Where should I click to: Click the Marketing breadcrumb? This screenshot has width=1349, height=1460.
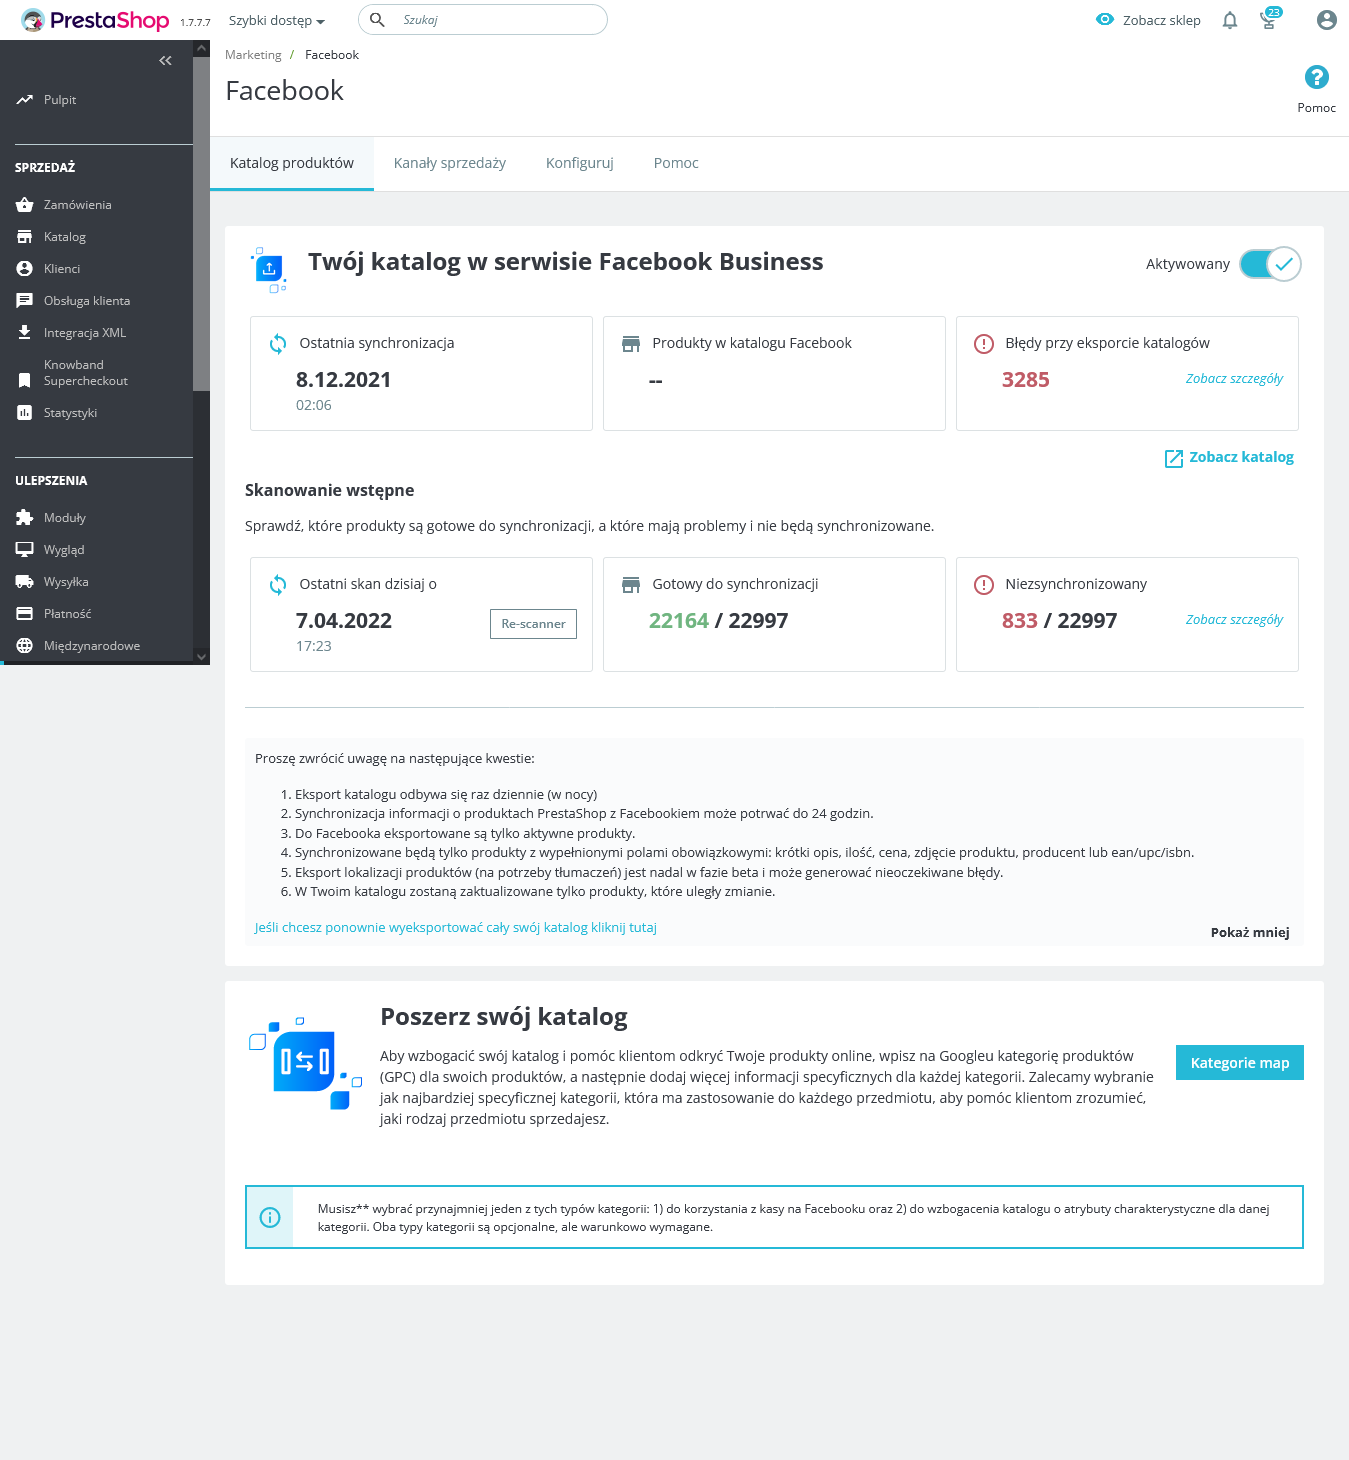click(253, 55)
